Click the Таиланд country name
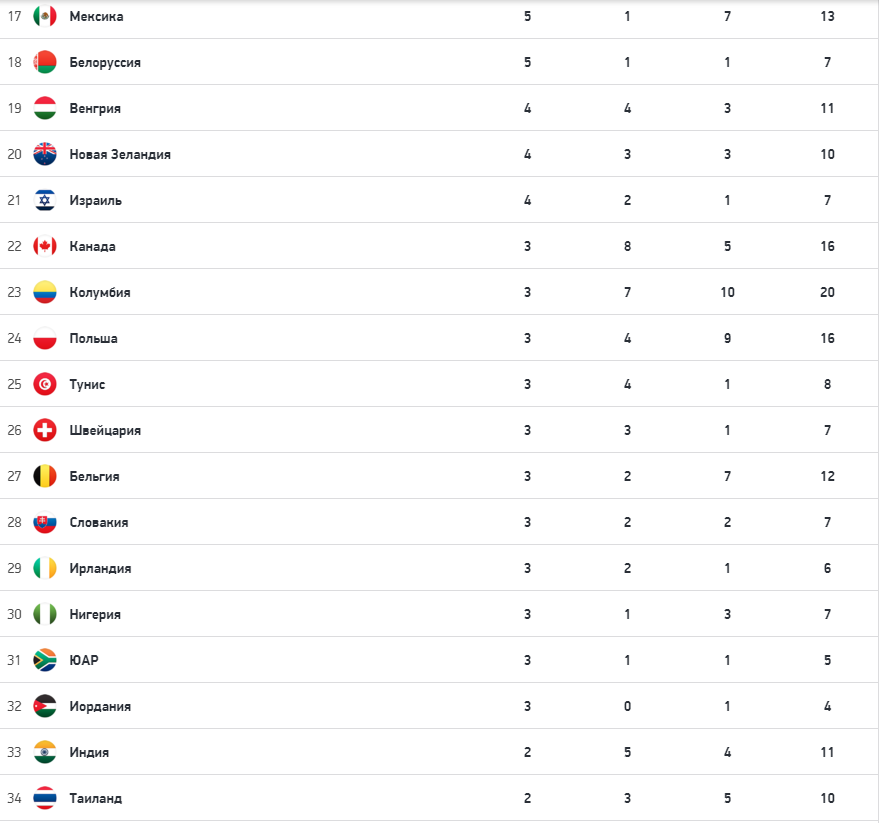This screenshot has width=879, height=823. (95, 798)
